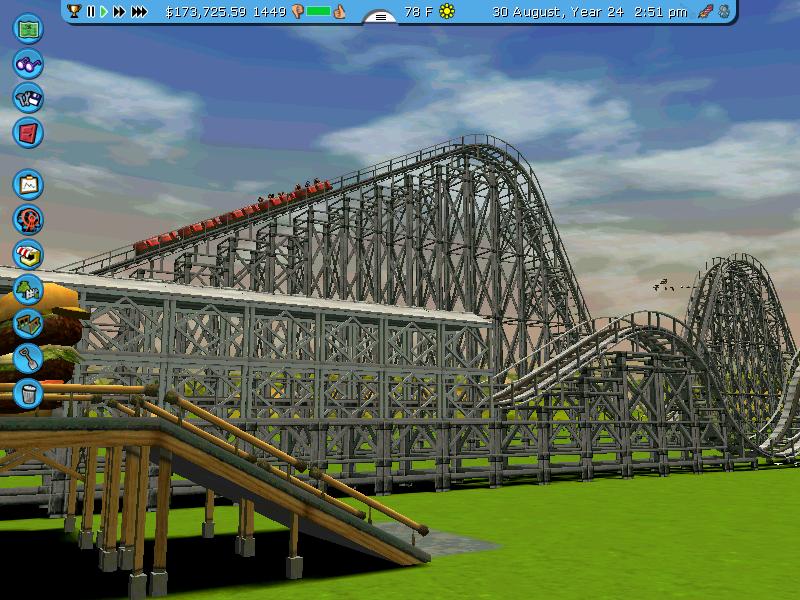Click the temperature reading 78 F
800x600 pixels.
[418, 12]
